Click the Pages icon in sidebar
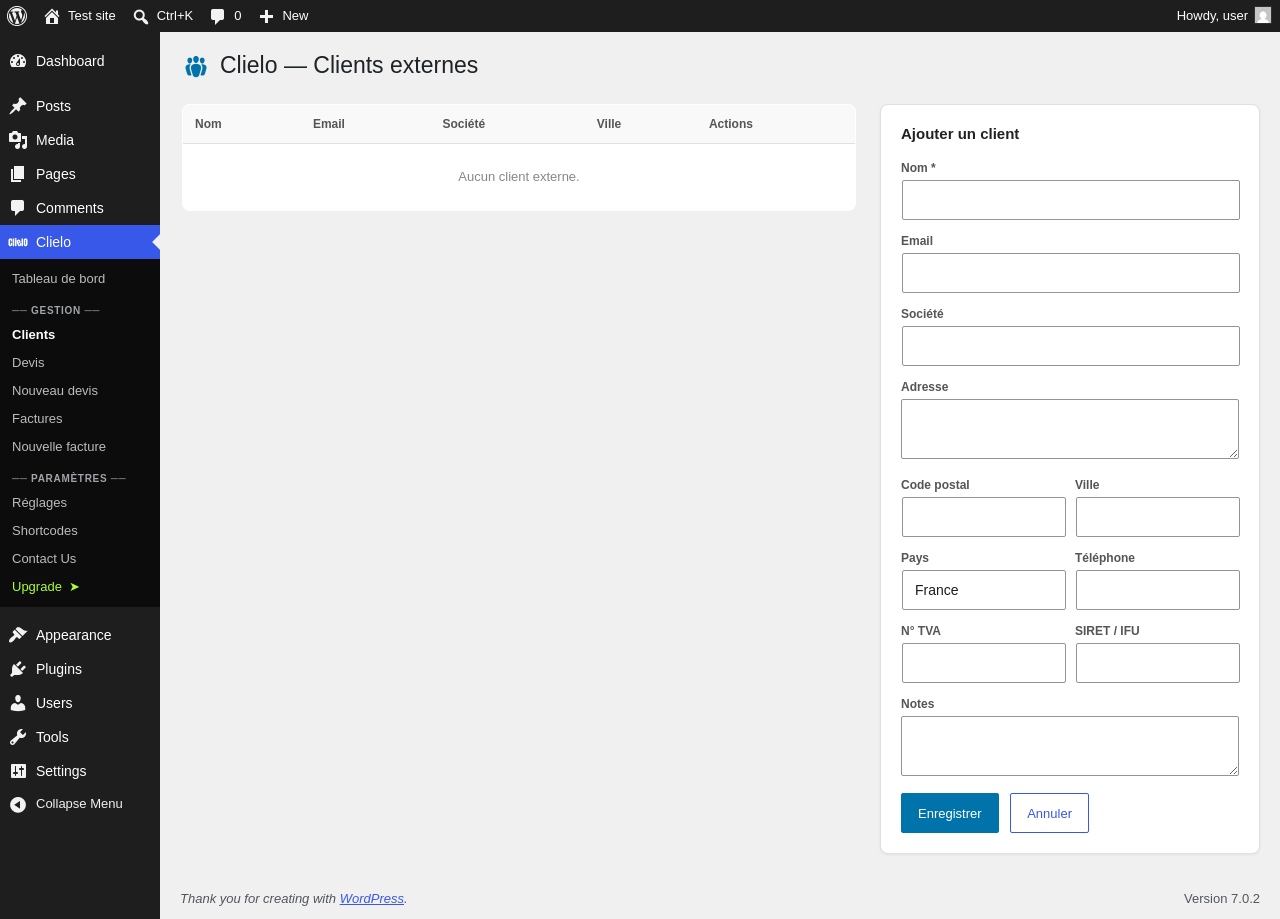This screenshot has width=1280, height=919. (x=18, y=174)
